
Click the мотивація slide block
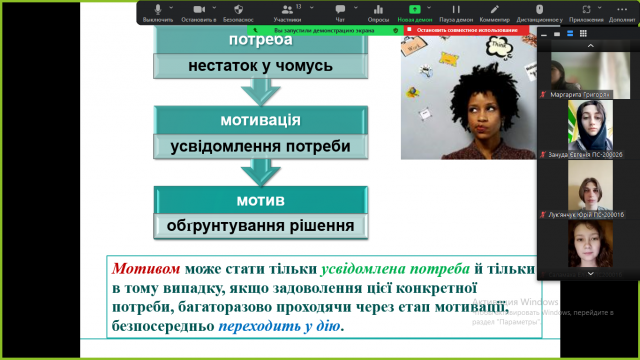click(260, 120)
